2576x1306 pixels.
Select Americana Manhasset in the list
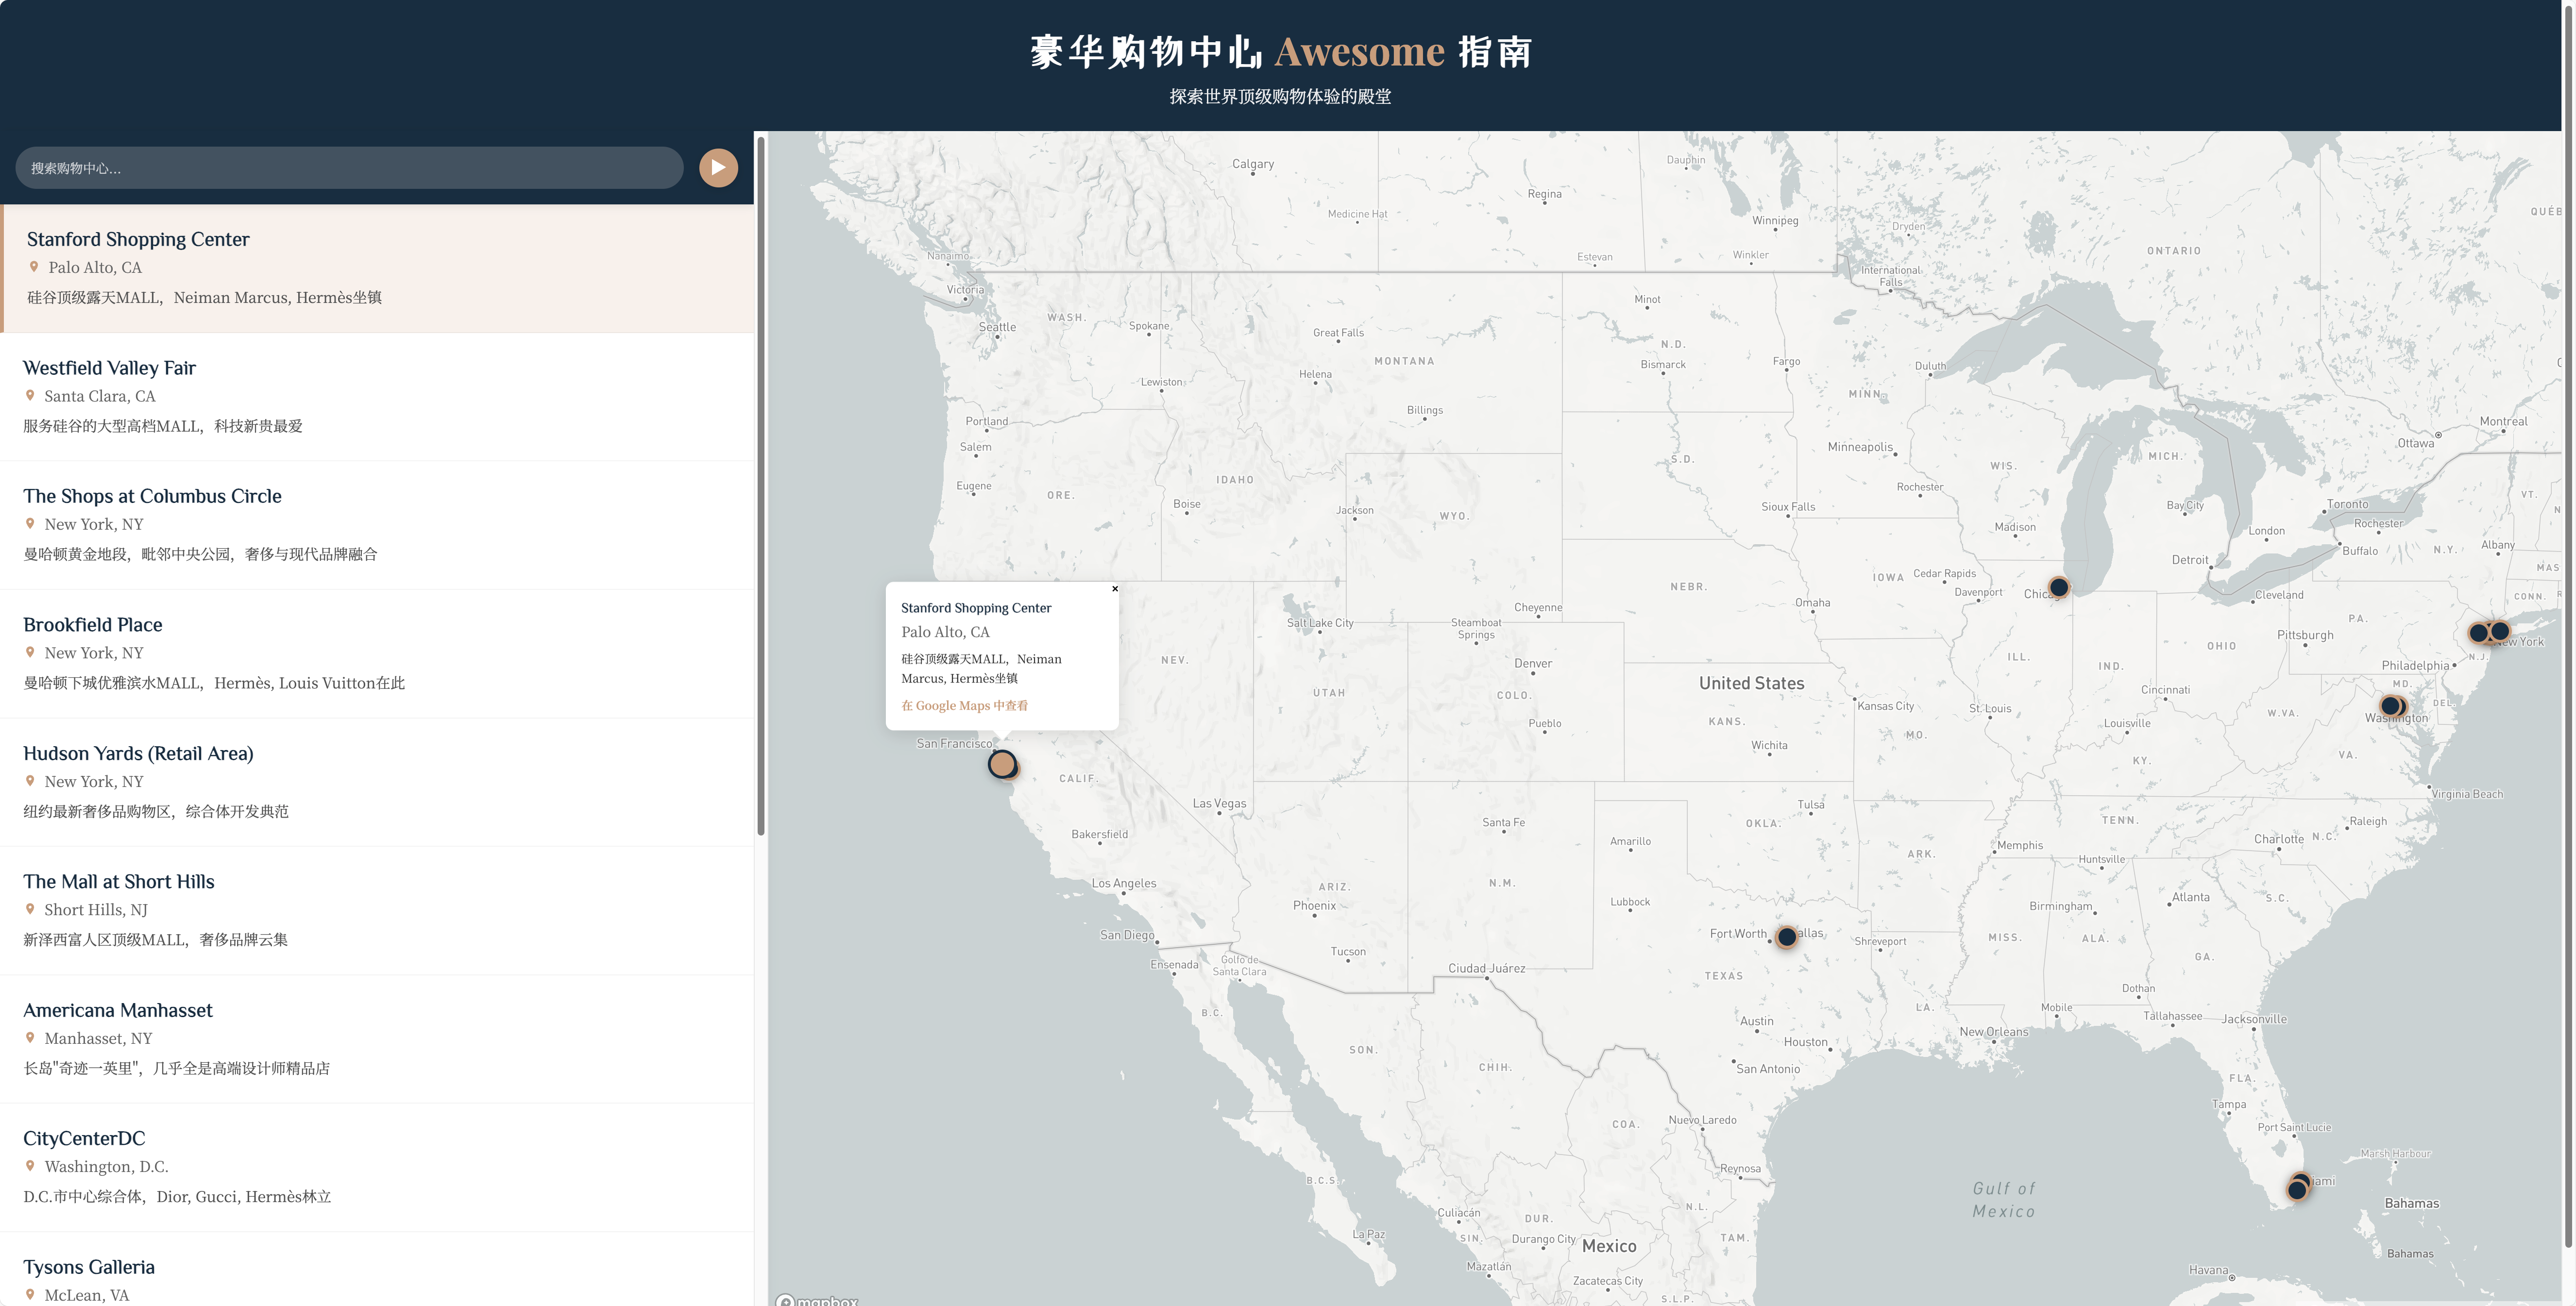point(377,1039)
